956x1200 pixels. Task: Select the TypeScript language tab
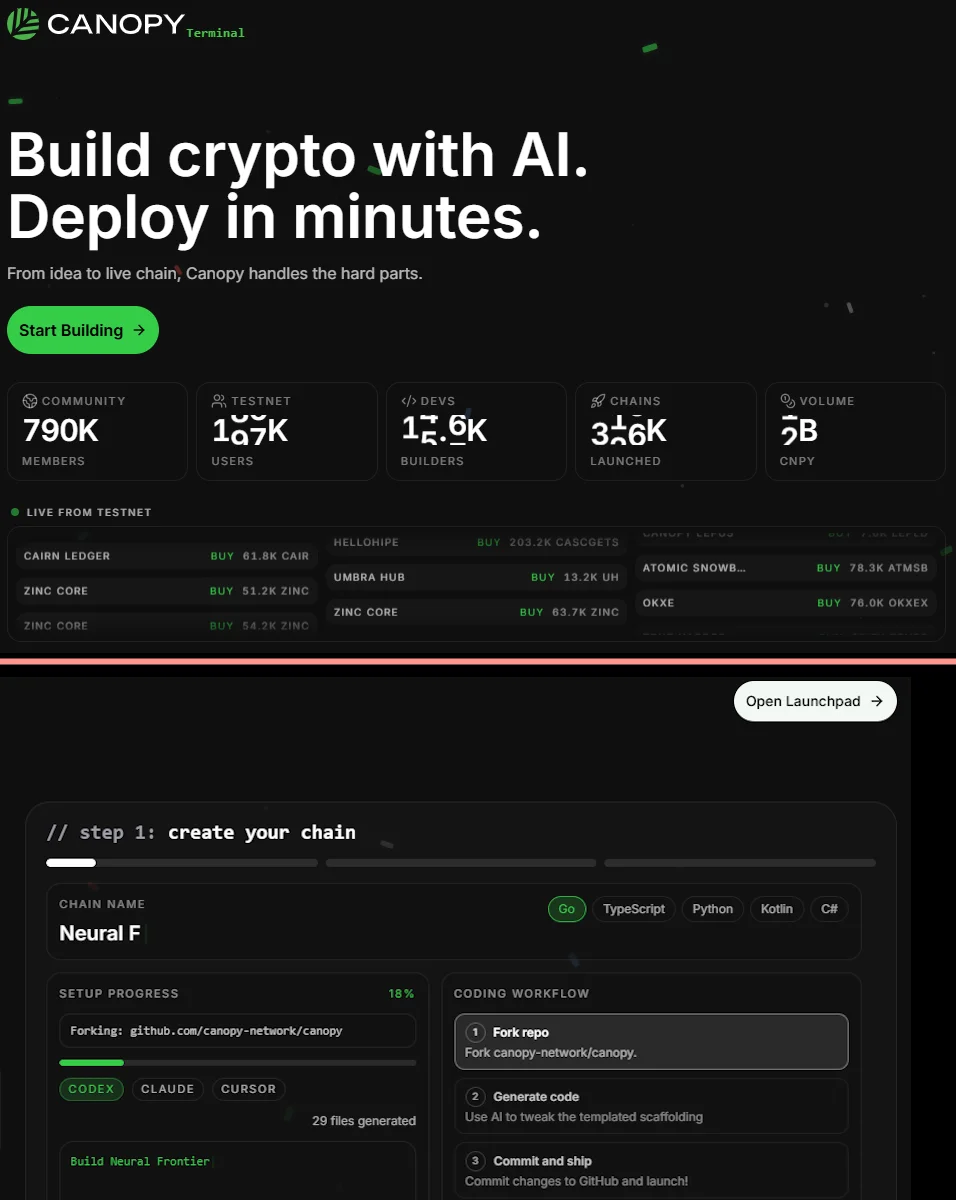(x=634, y=909)
